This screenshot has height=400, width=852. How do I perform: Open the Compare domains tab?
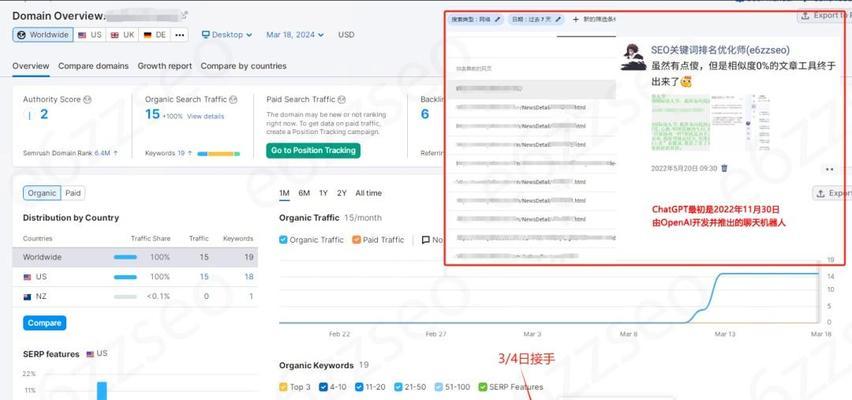pyautogui.click(x=93, y=66)
